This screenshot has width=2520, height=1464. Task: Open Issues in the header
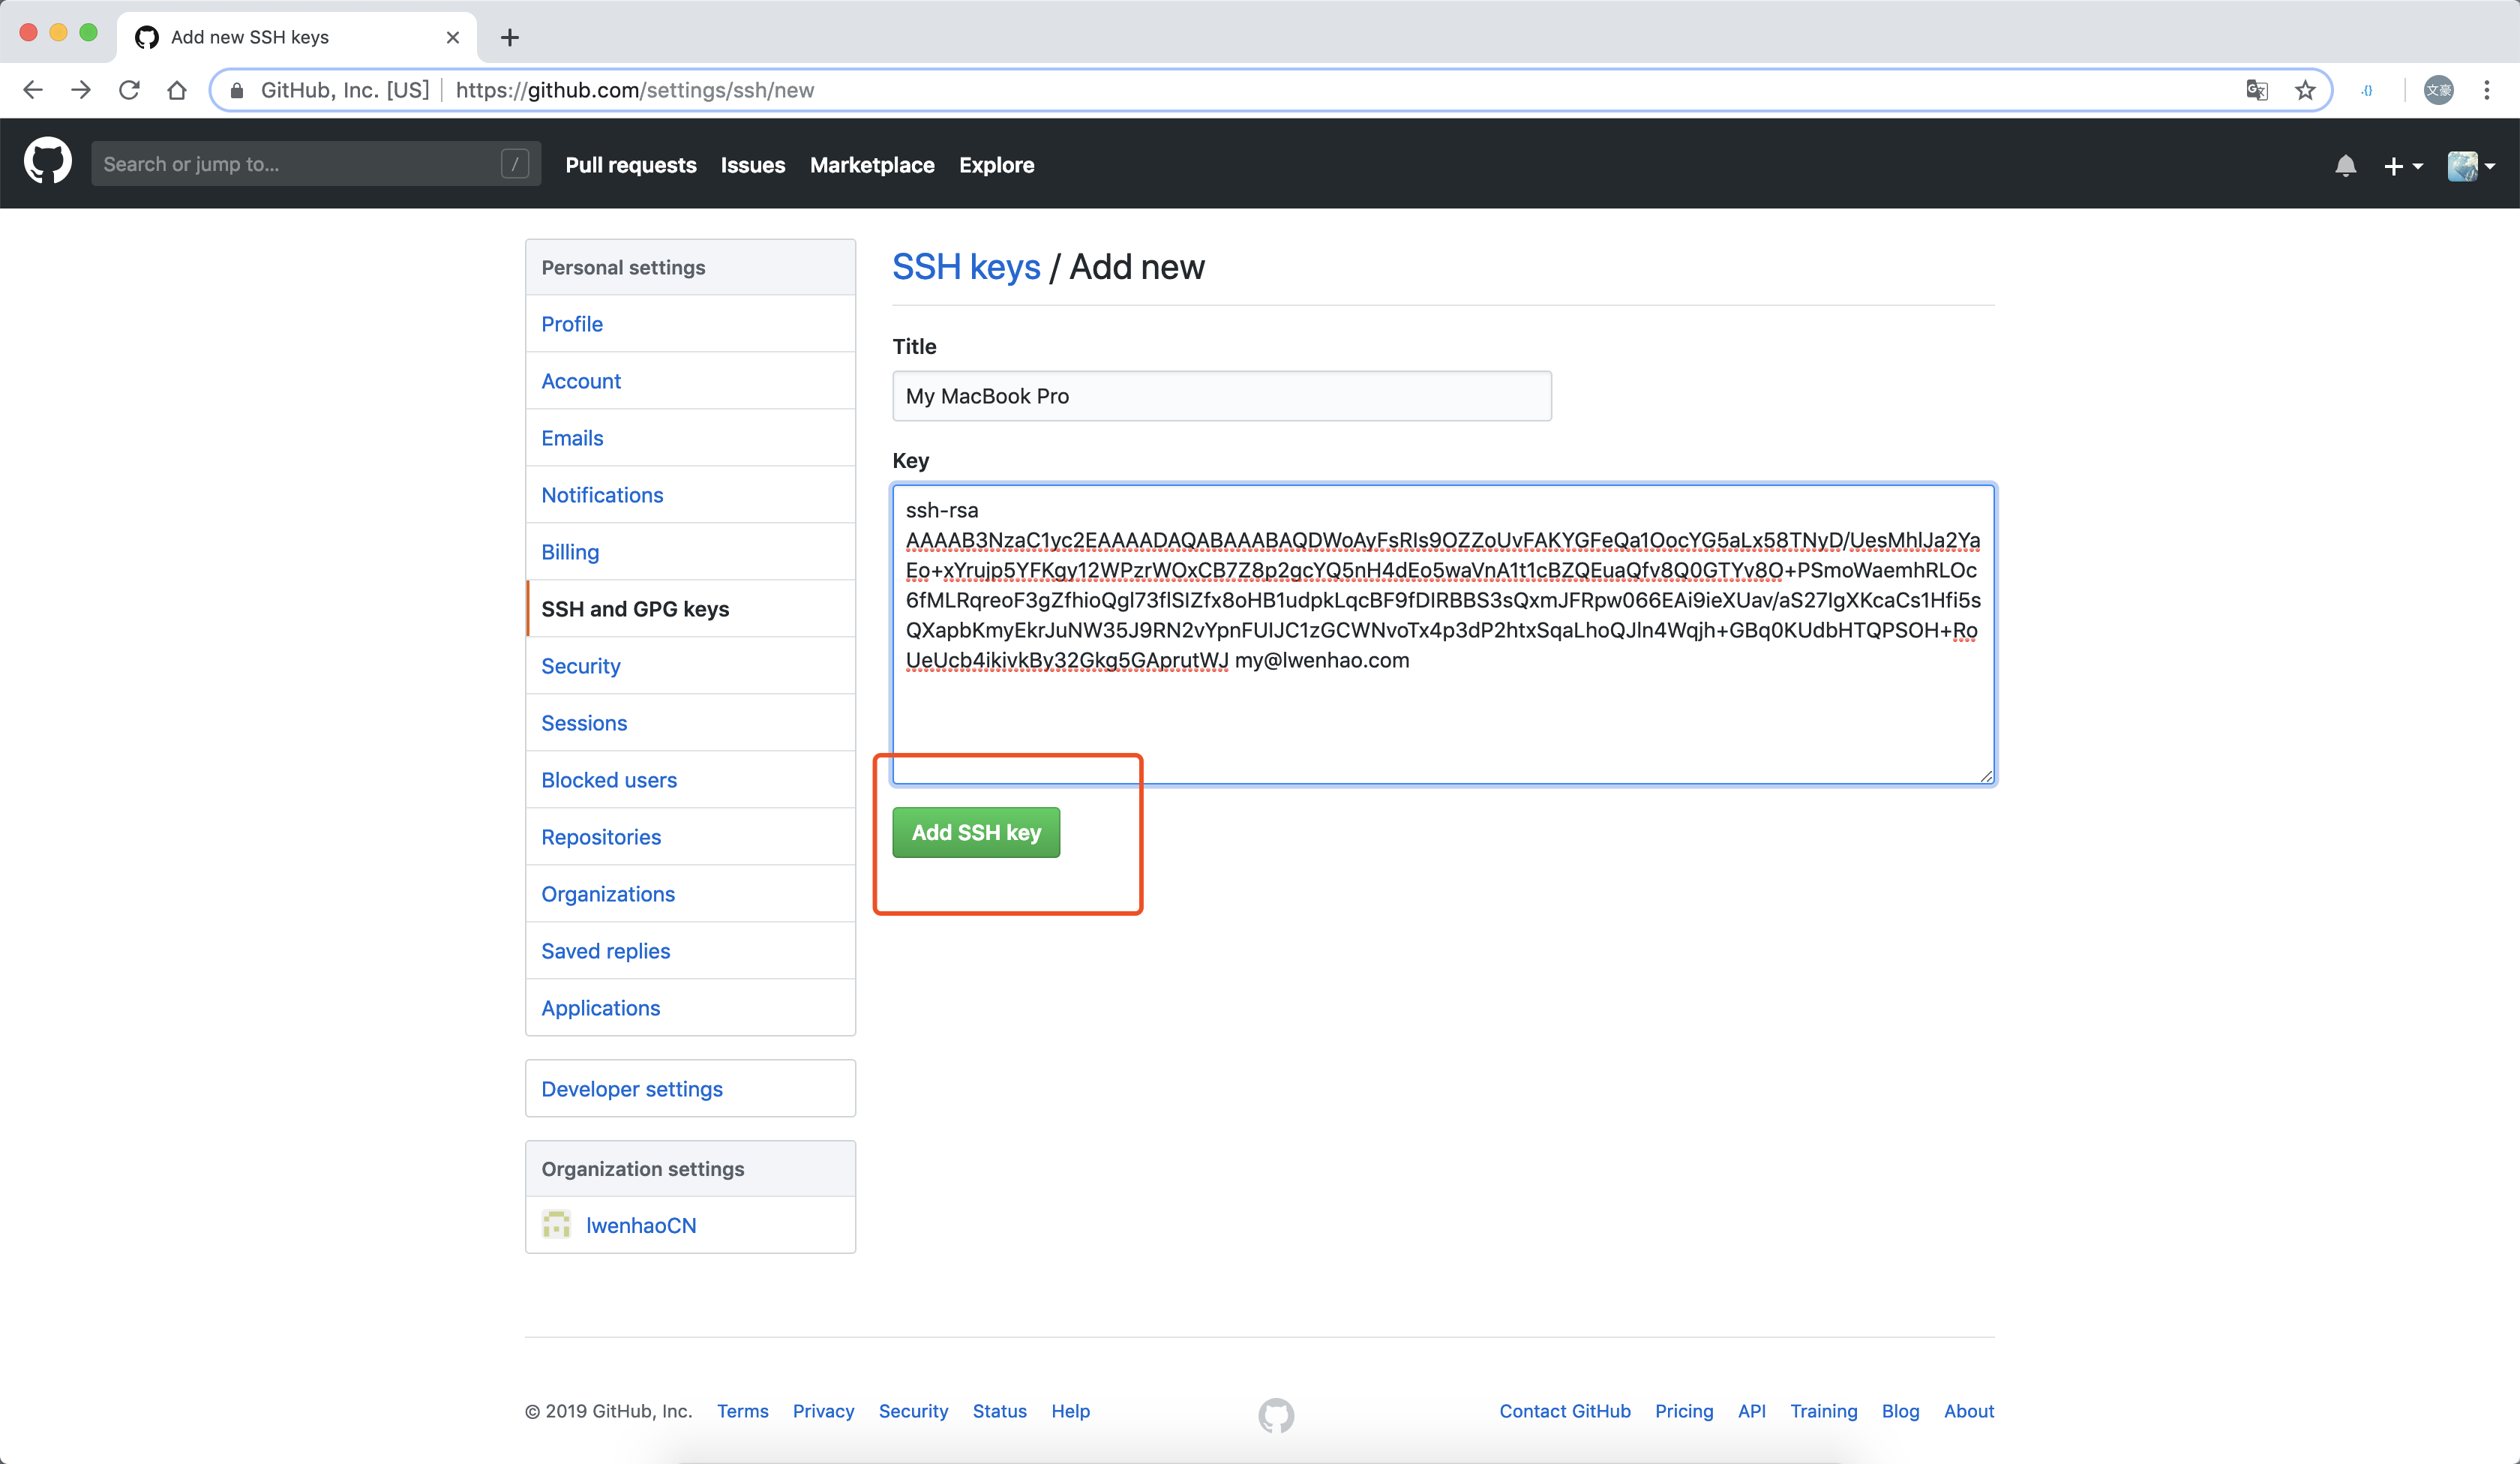point(752,165)
